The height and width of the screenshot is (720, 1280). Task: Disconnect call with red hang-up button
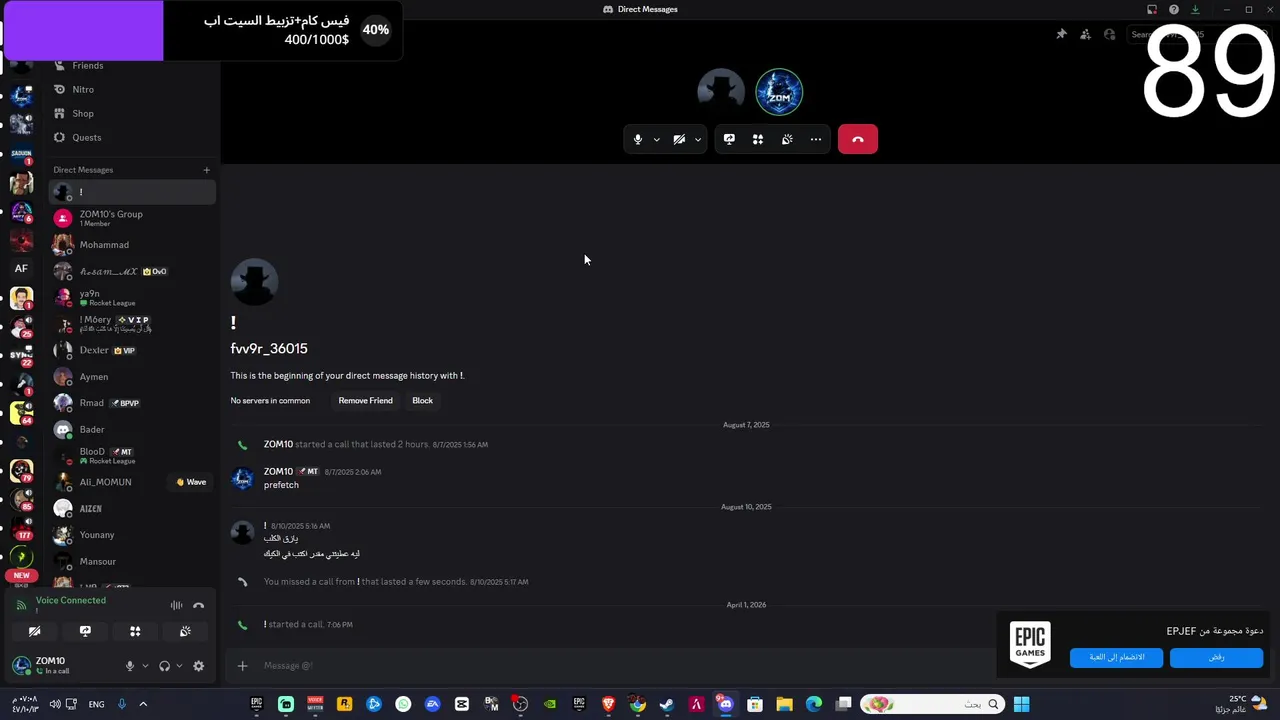point(858,139)
